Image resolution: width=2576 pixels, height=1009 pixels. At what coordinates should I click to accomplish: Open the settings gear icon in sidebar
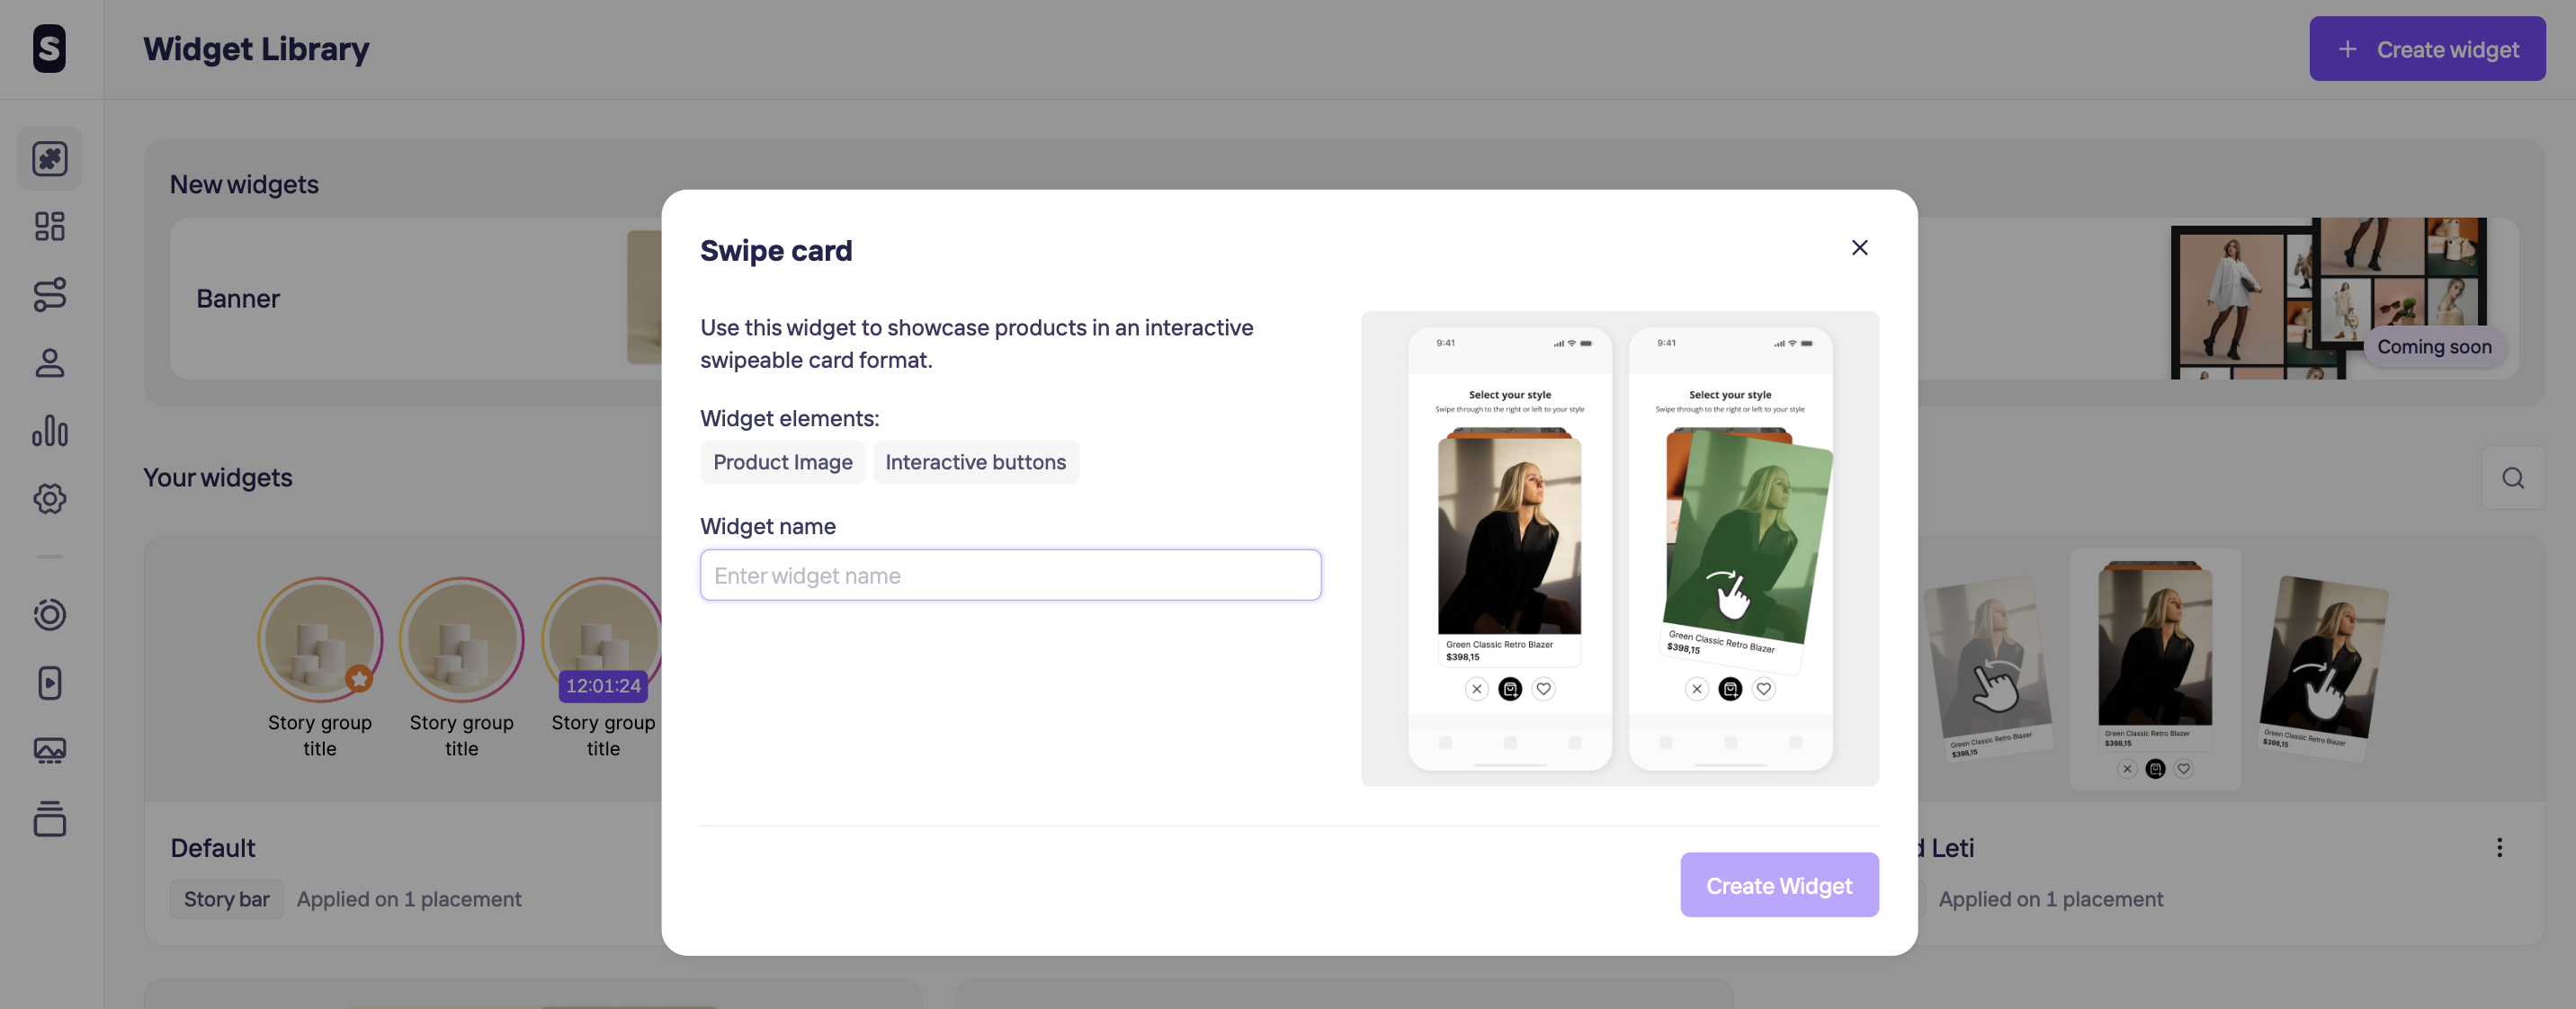pos(49,498)
